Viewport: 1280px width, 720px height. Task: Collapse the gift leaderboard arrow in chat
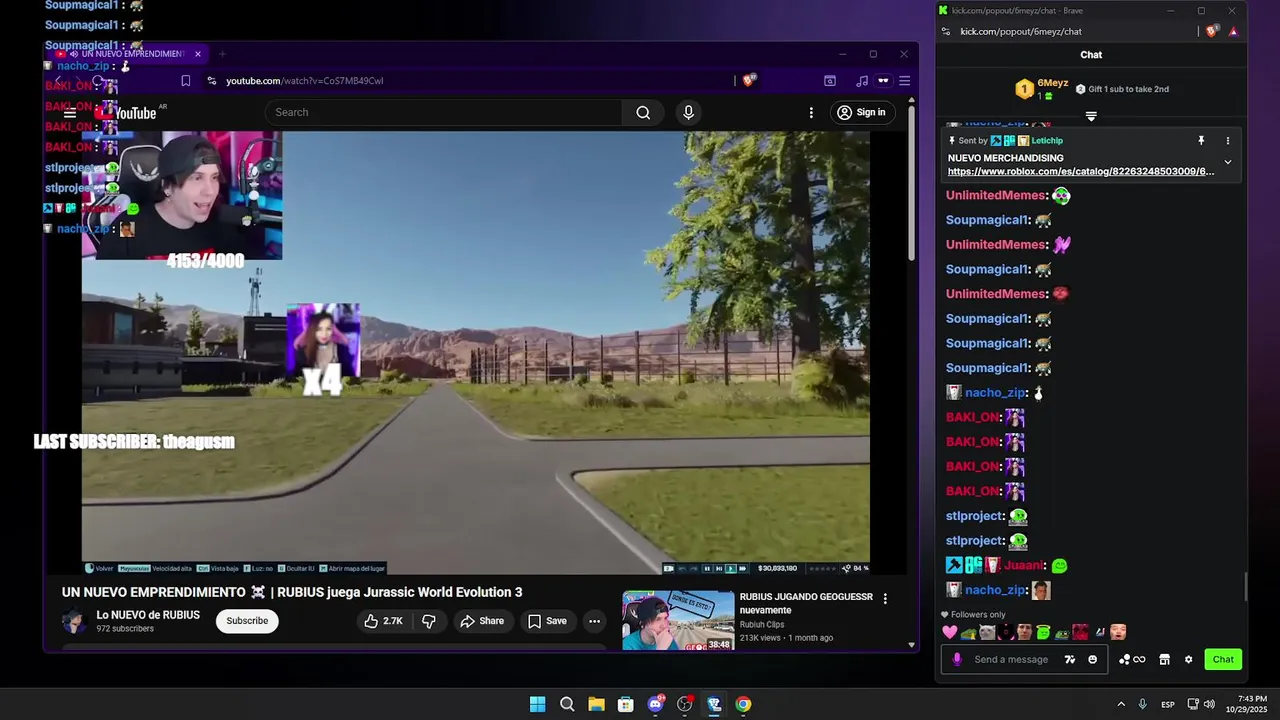[1091, 117]
